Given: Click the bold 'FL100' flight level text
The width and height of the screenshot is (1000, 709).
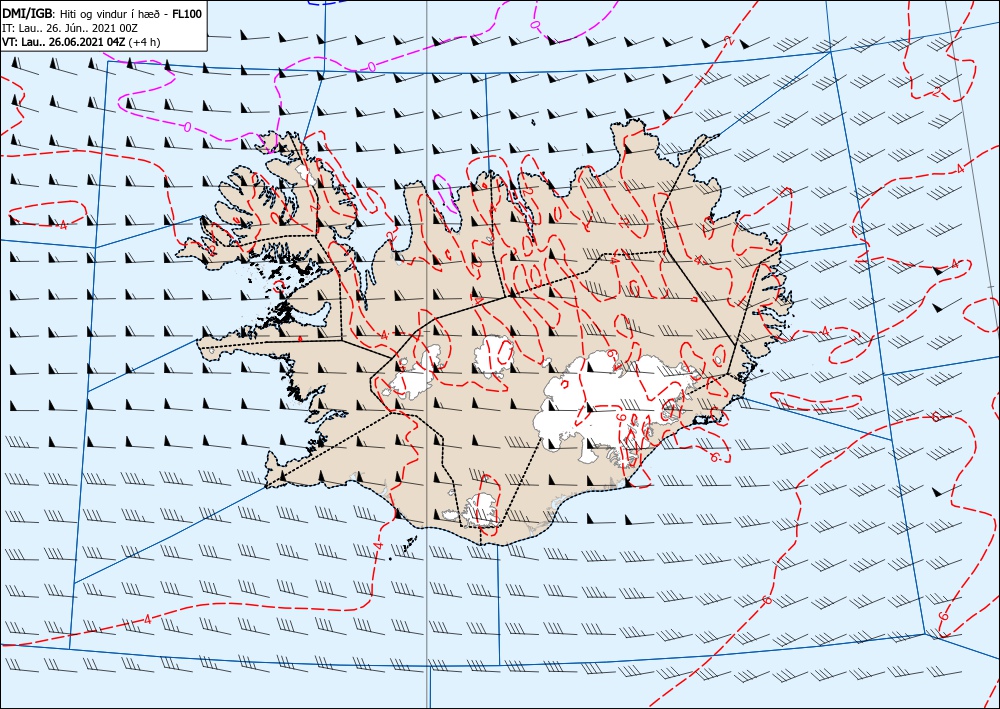Looking at the screenshot, I should tap(188, 14).
